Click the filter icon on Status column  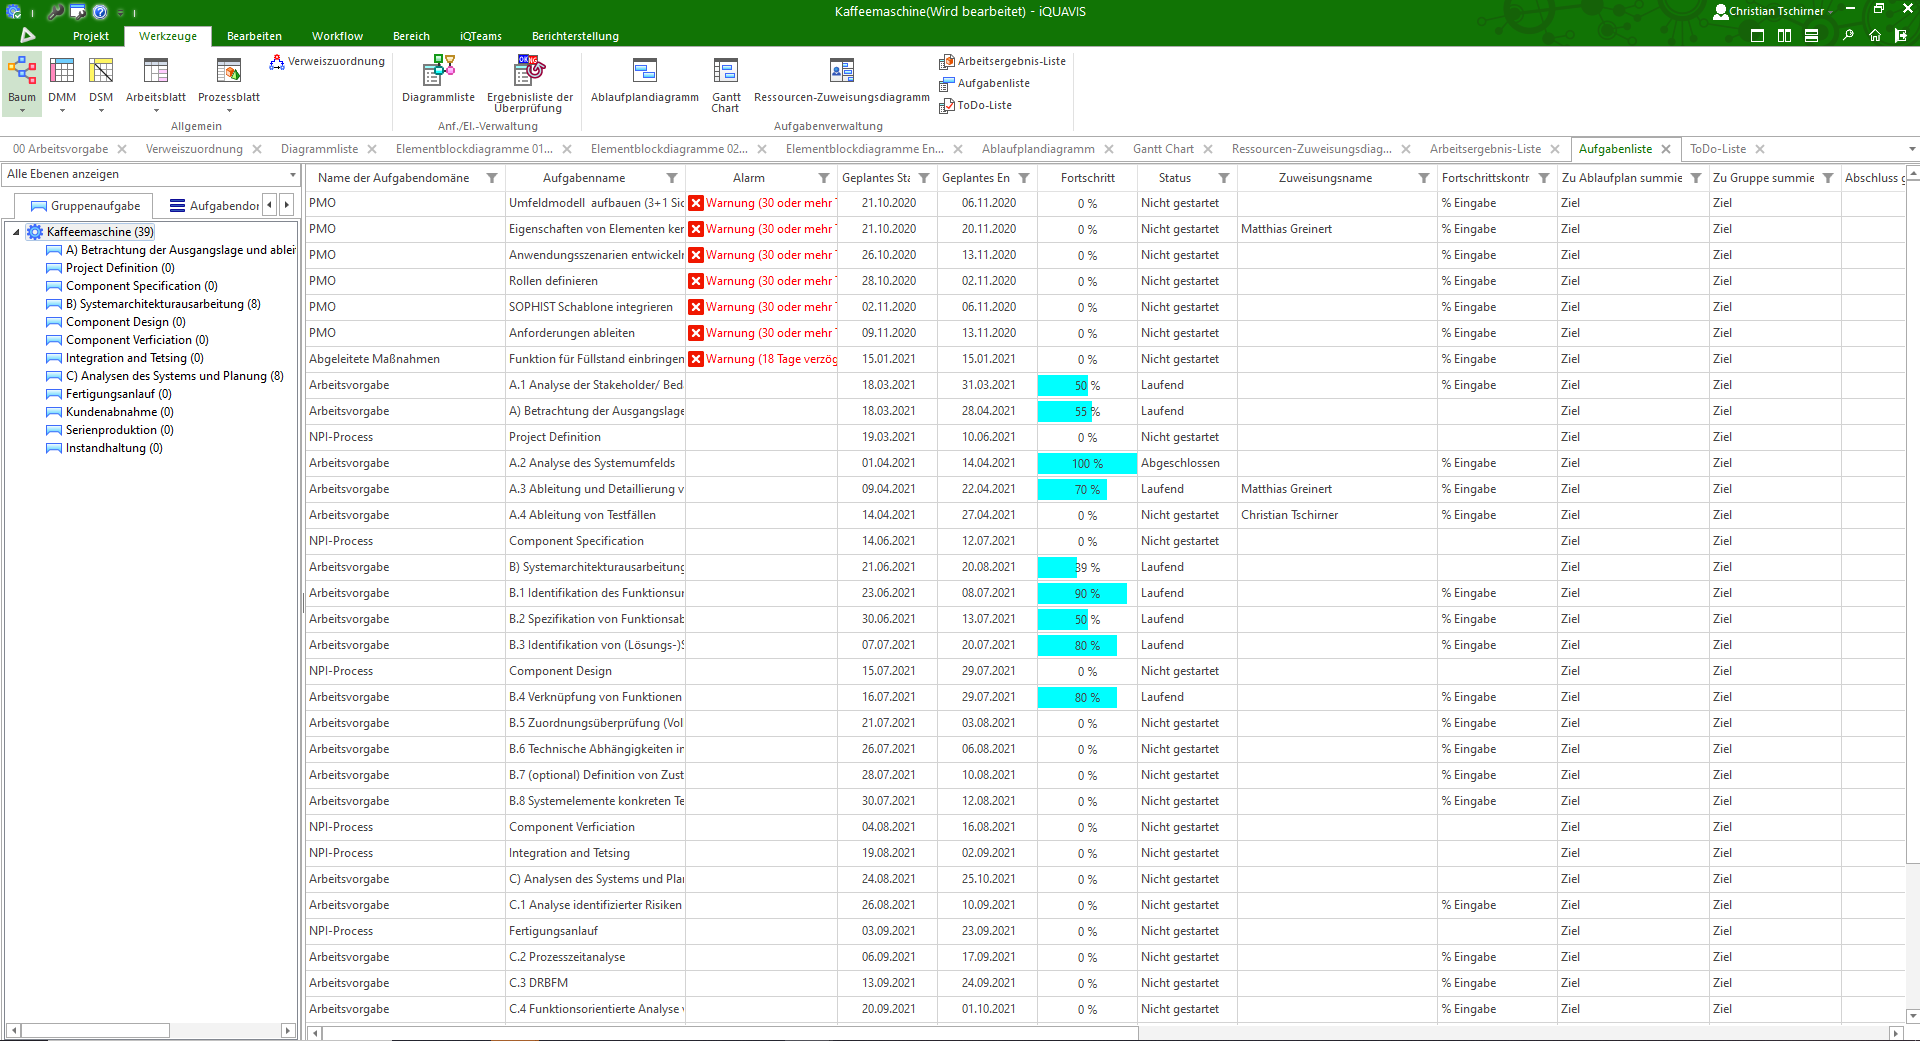click(1224, 178)
